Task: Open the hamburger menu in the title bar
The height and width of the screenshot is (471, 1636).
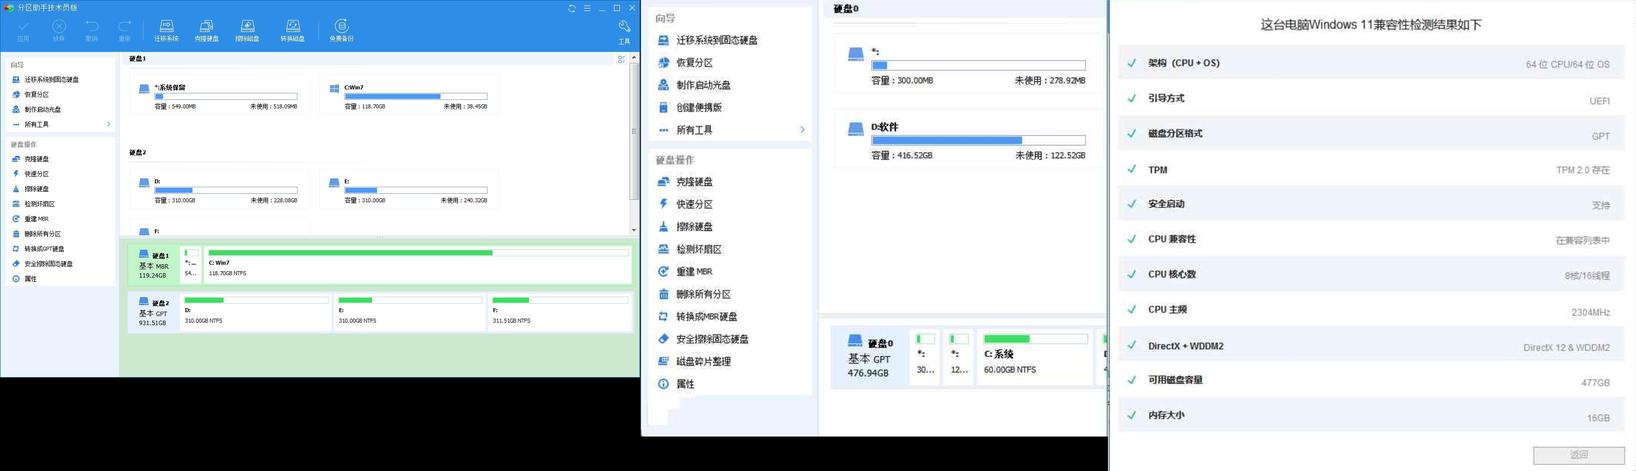Action: (587, 8)
